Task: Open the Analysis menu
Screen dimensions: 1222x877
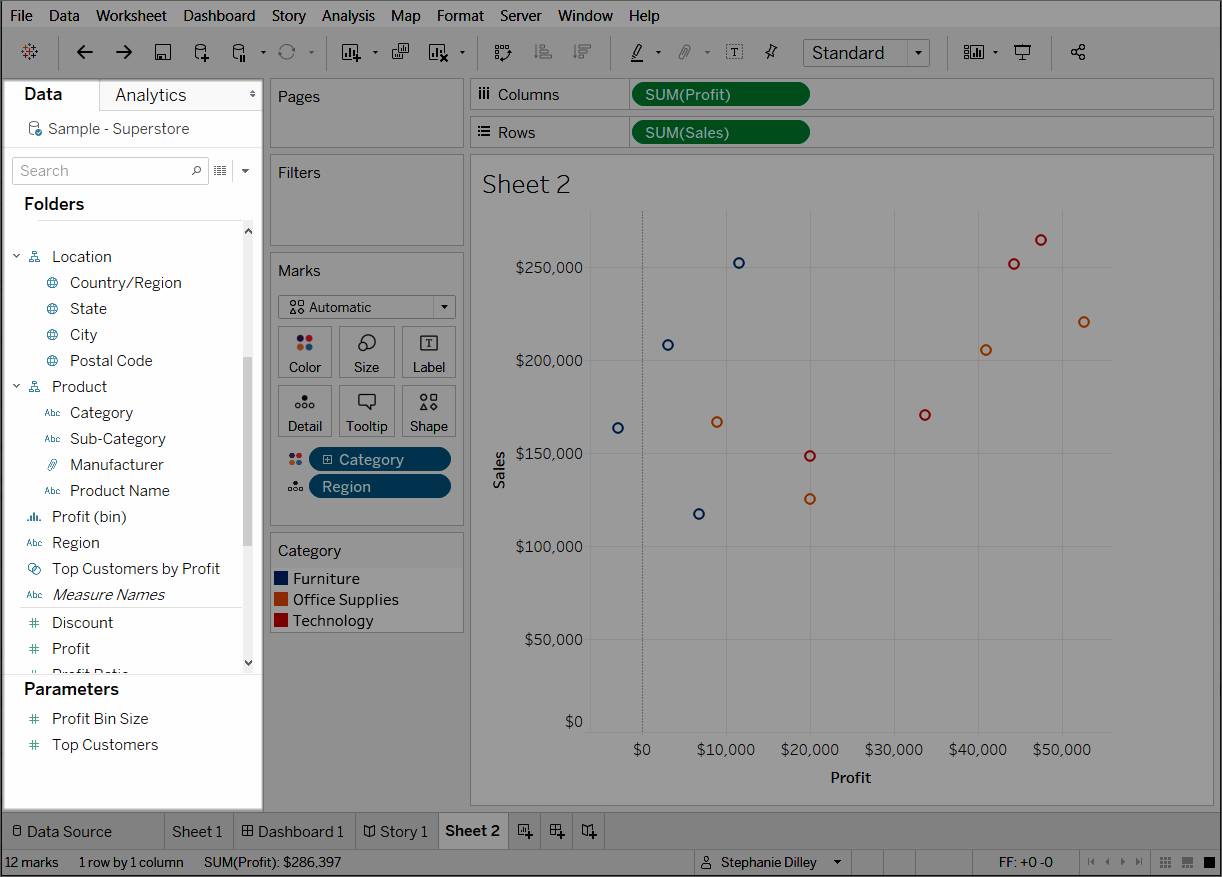Action: pyautogui.click(x=348, y=15)
